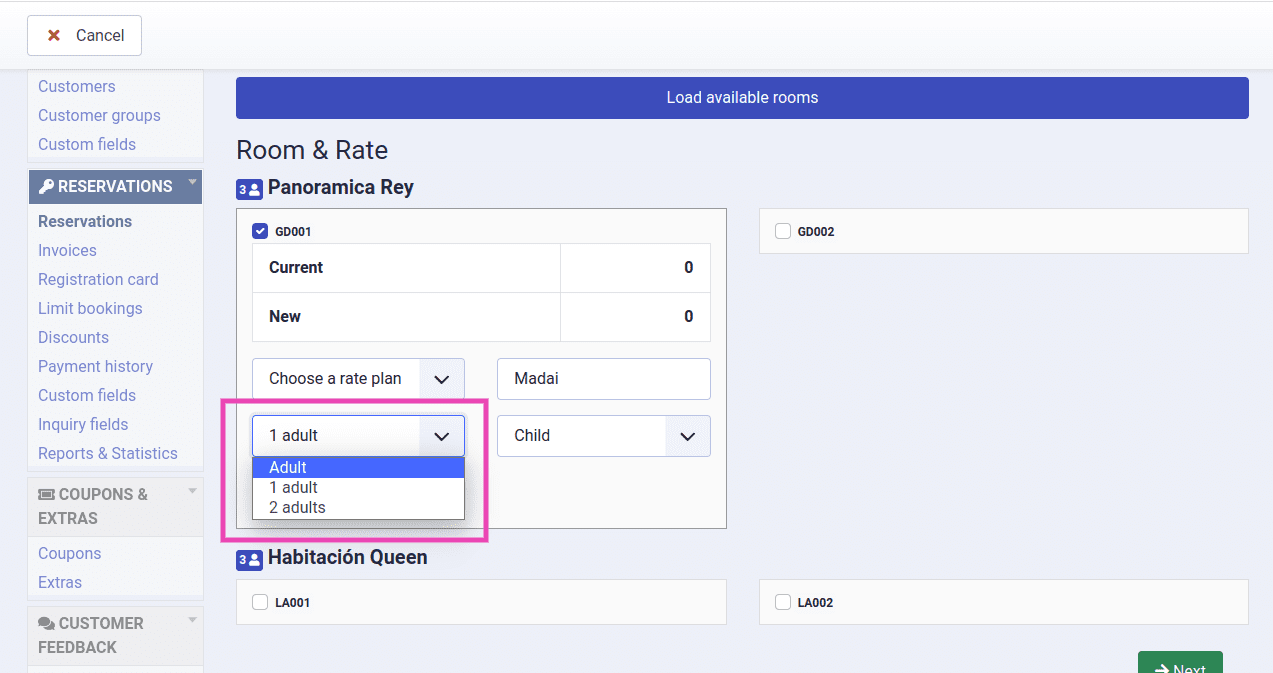Click the key icon beside RESERVATIONS
The image size is (1273, 673).
tap(46, 187)
